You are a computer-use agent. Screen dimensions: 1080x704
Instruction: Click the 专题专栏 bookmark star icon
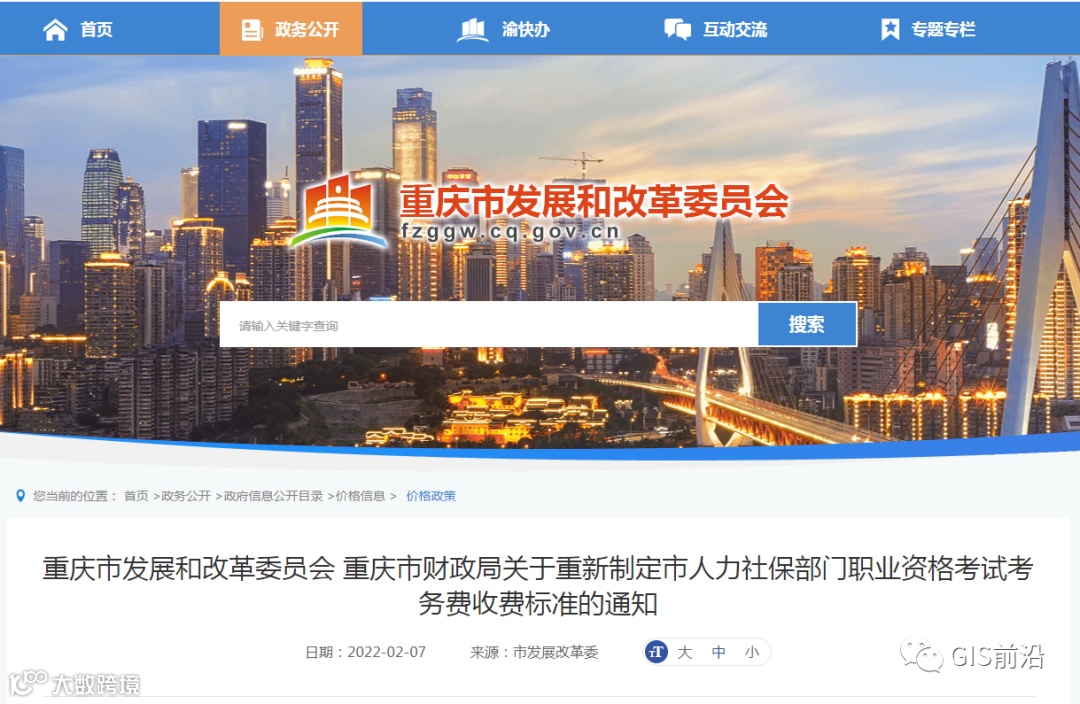(890, 30)
